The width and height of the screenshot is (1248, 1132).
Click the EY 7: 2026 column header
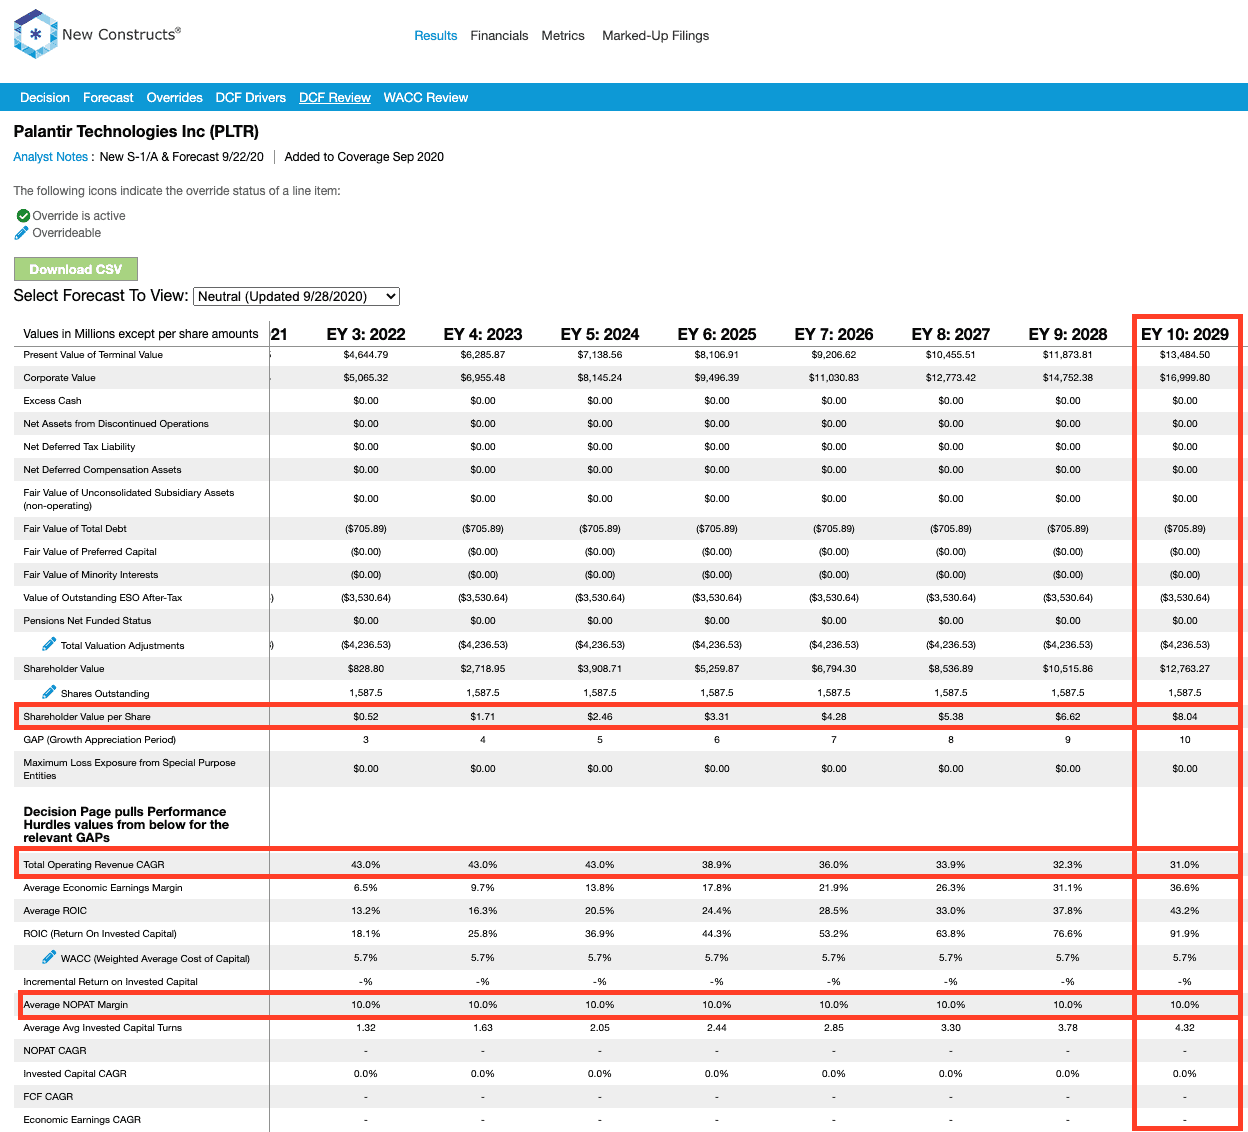tap(834, 334)
